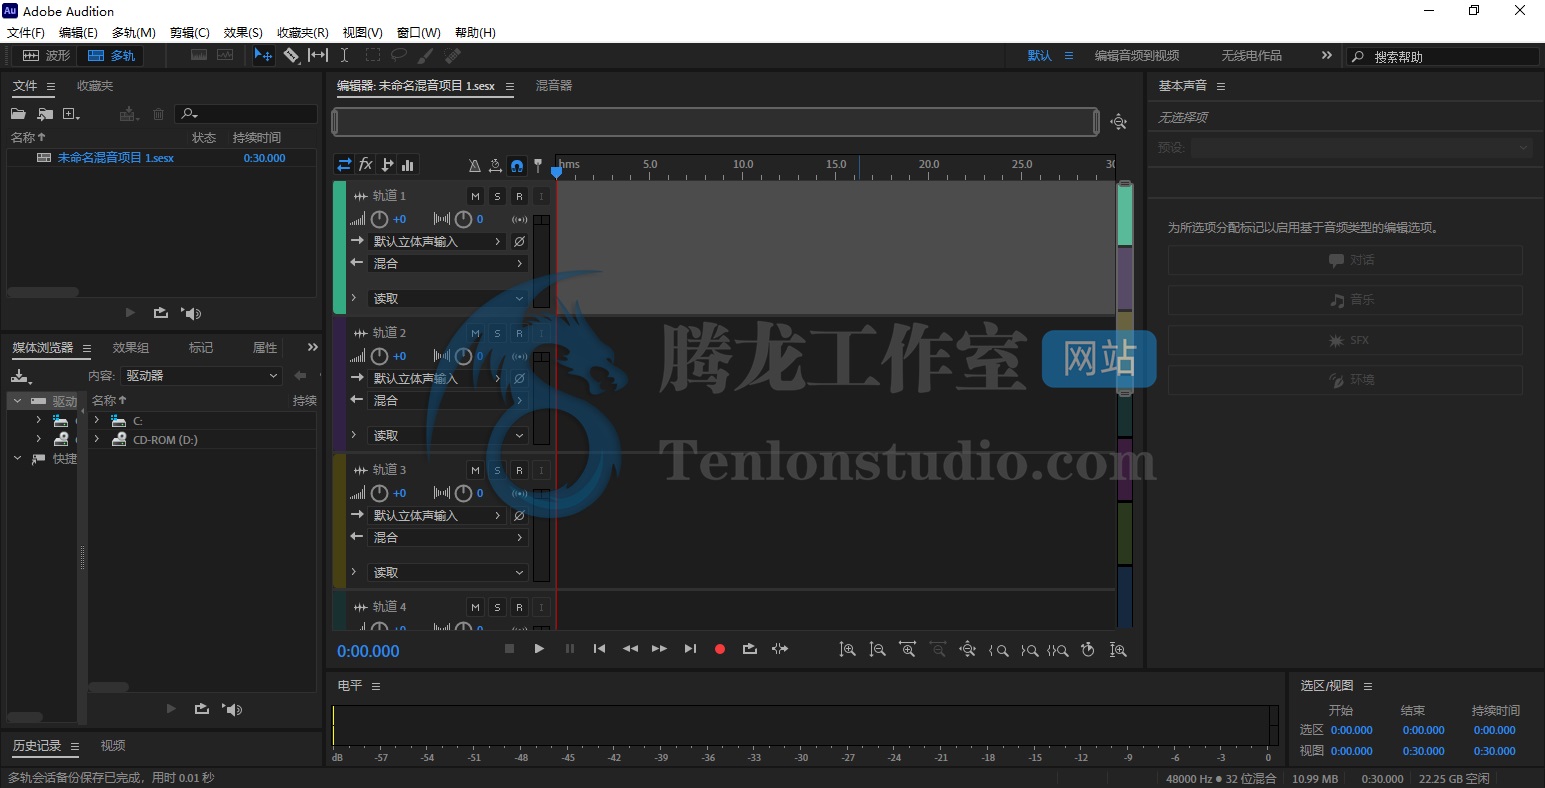Switch to the 收藏夹 tab
The height and width of the screenshot is (788, 1545).
pos(95,86)
